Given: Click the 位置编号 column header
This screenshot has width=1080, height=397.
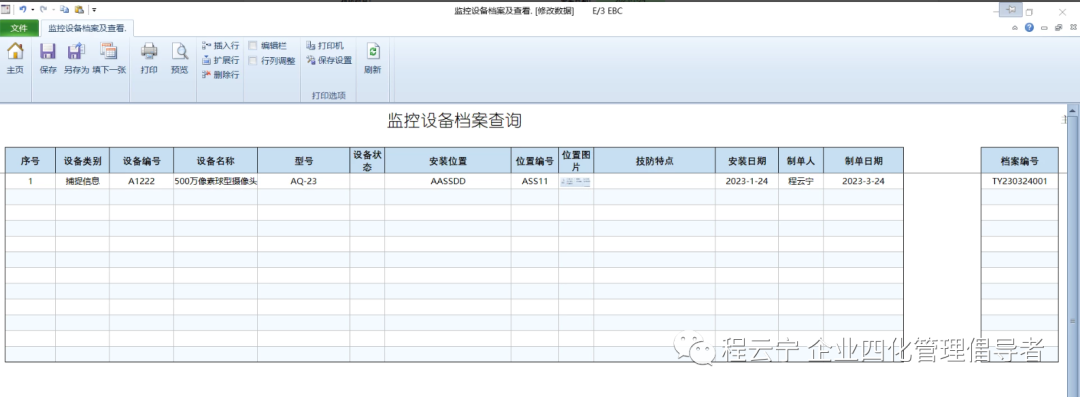Looking at the screenshot, I should click(x=534, y=161).
